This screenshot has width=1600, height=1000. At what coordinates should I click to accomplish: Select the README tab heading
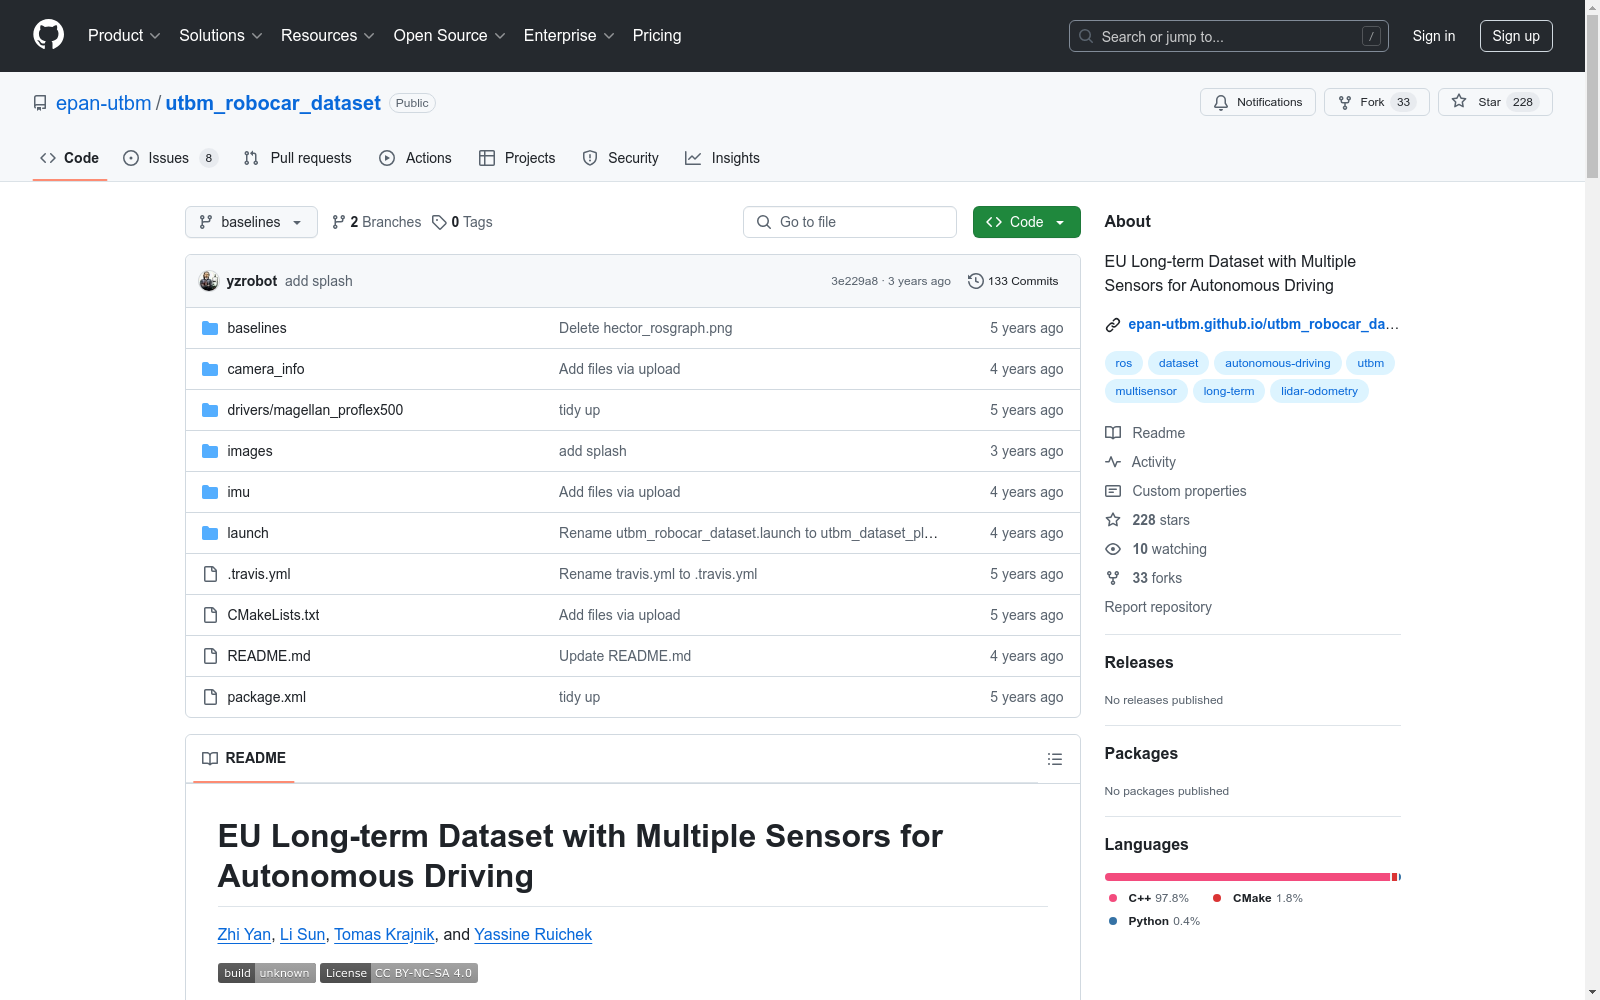(x=244, y=758)
